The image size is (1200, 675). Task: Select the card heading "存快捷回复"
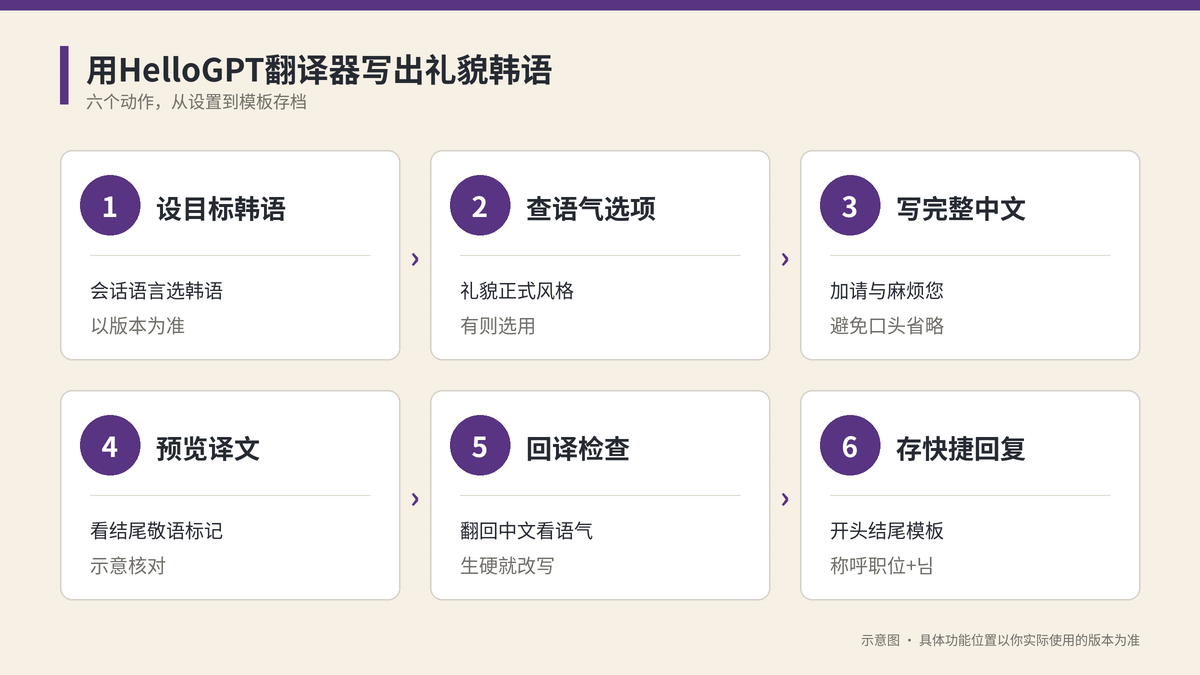[961, 448]
